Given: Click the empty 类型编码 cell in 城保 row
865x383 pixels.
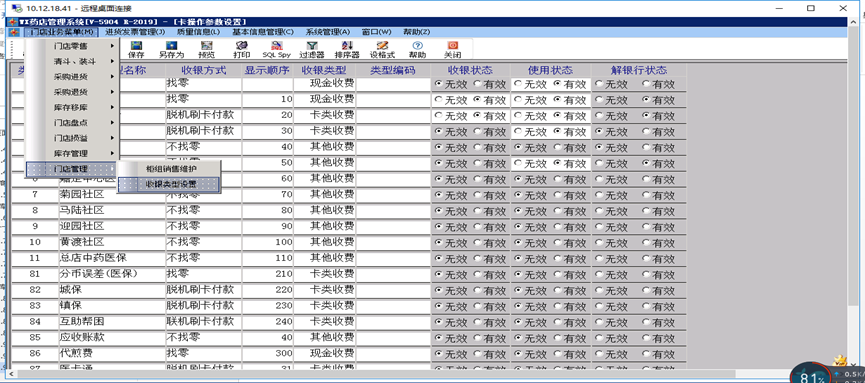Looking at the screenshot, I should [392, 290].
